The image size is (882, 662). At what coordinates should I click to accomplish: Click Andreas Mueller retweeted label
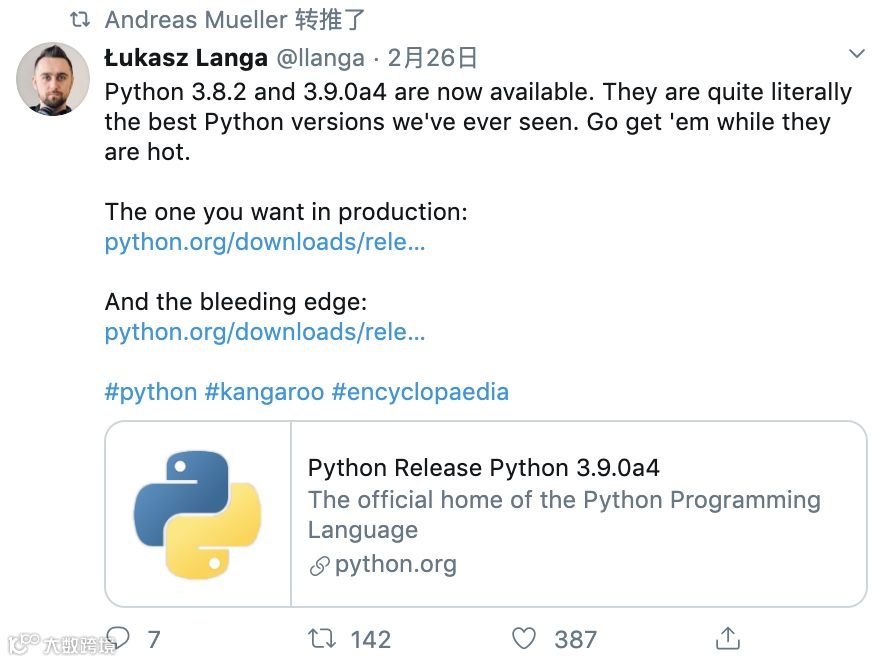point(235,19)
